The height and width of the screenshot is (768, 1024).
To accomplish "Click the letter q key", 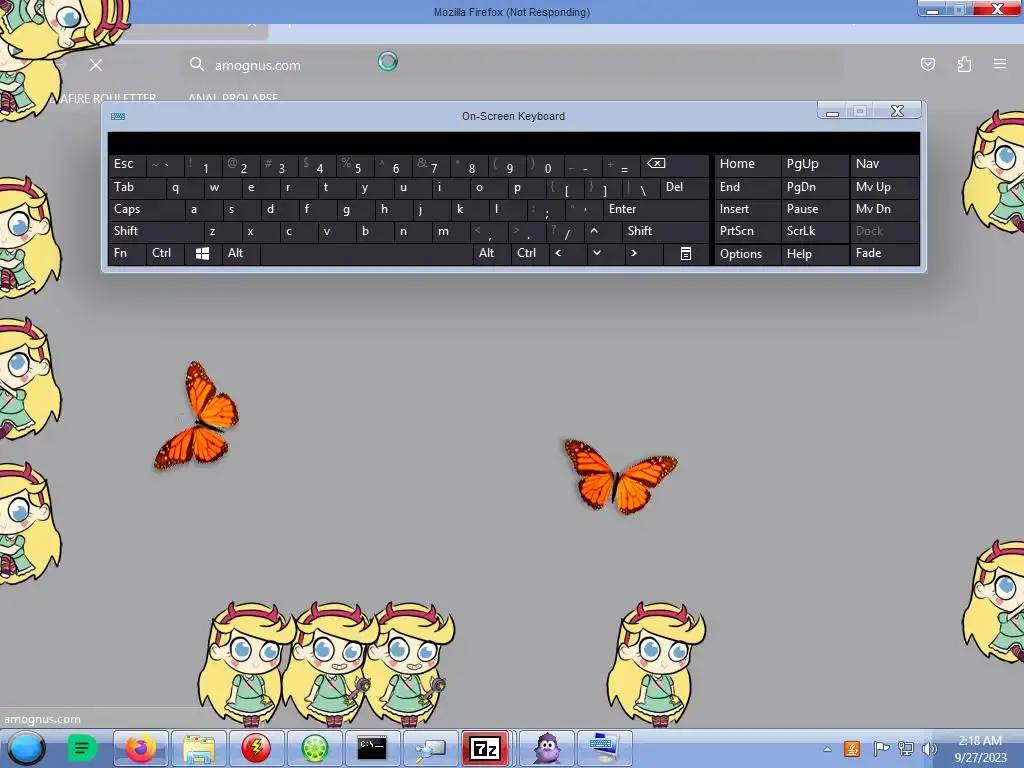I will tap(184, 188).
